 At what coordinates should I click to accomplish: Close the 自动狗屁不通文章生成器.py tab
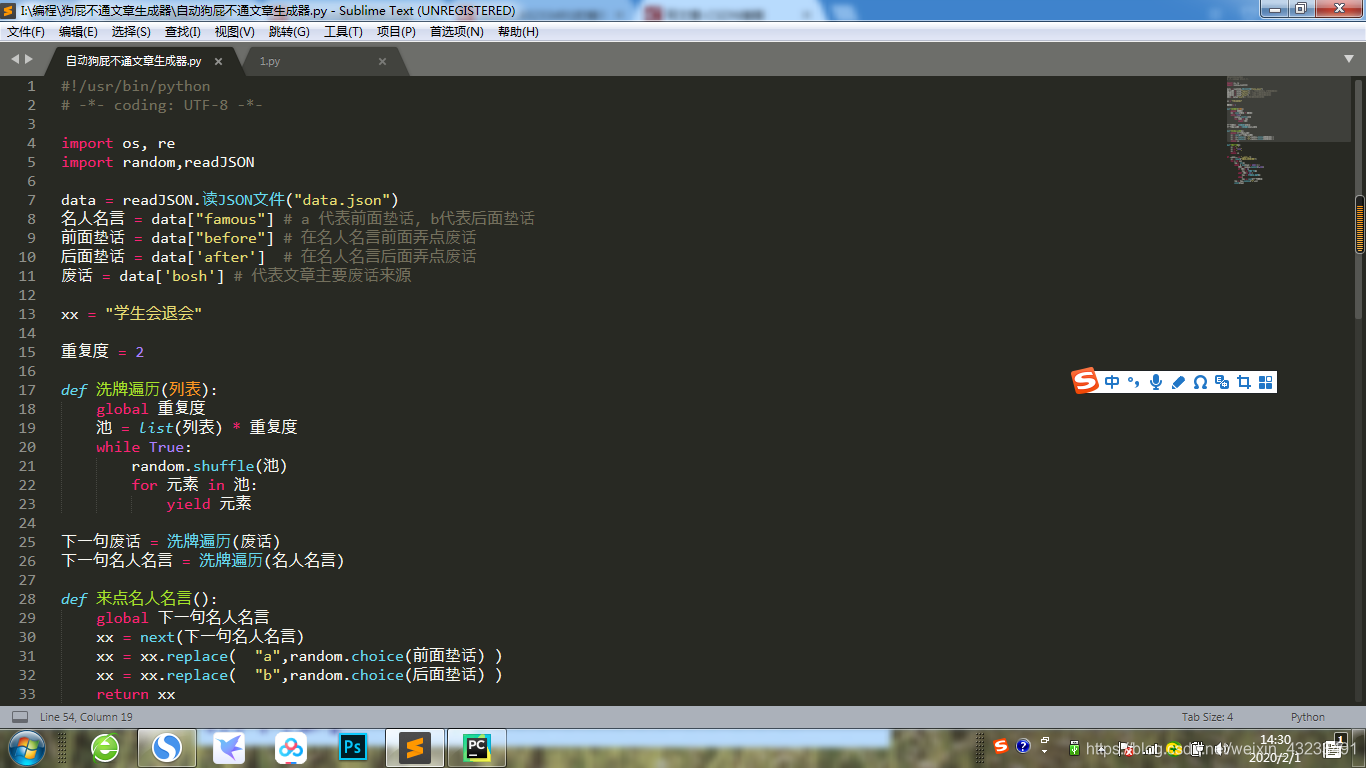tap(219, 61)
